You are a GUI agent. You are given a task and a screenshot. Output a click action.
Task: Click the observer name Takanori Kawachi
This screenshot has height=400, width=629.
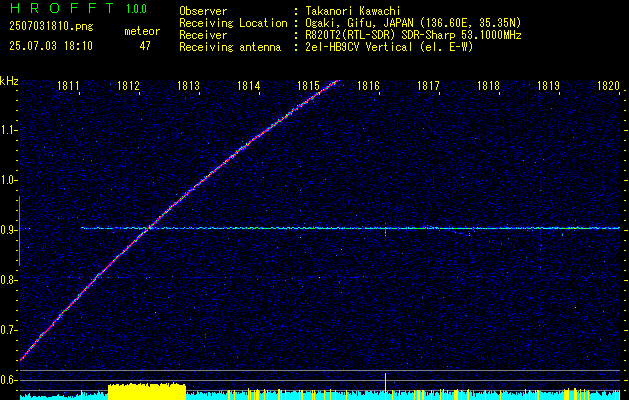352,11
